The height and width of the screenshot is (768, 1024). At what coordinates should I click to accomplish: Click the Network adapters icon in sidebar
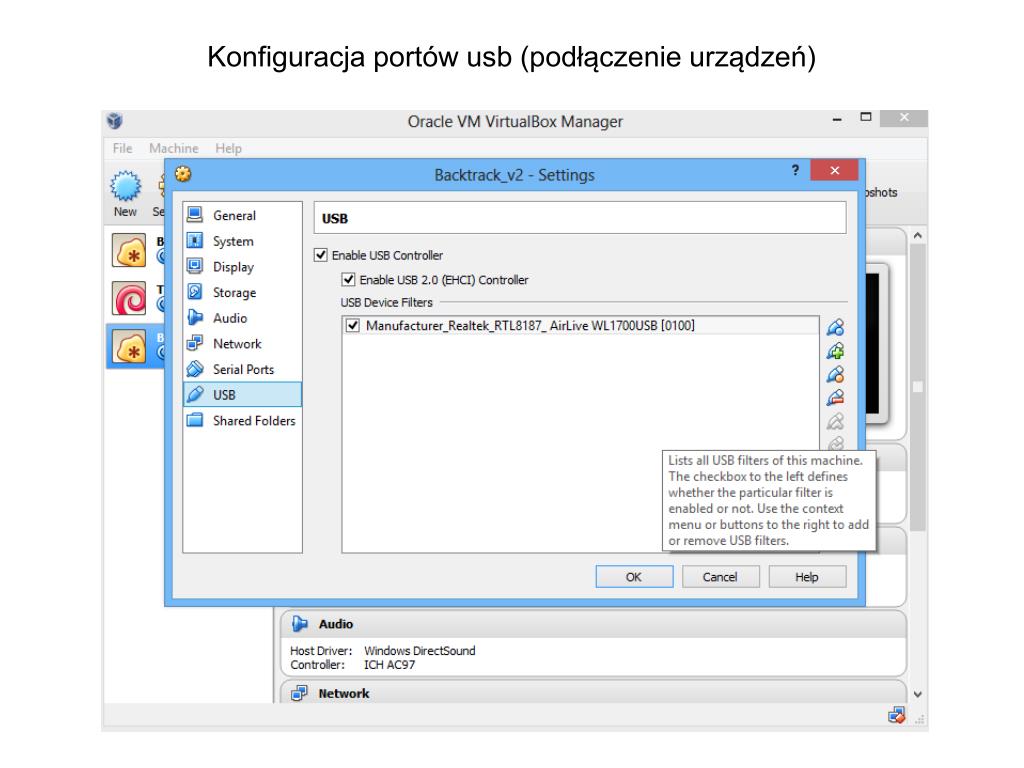click(x=195, y=343)
